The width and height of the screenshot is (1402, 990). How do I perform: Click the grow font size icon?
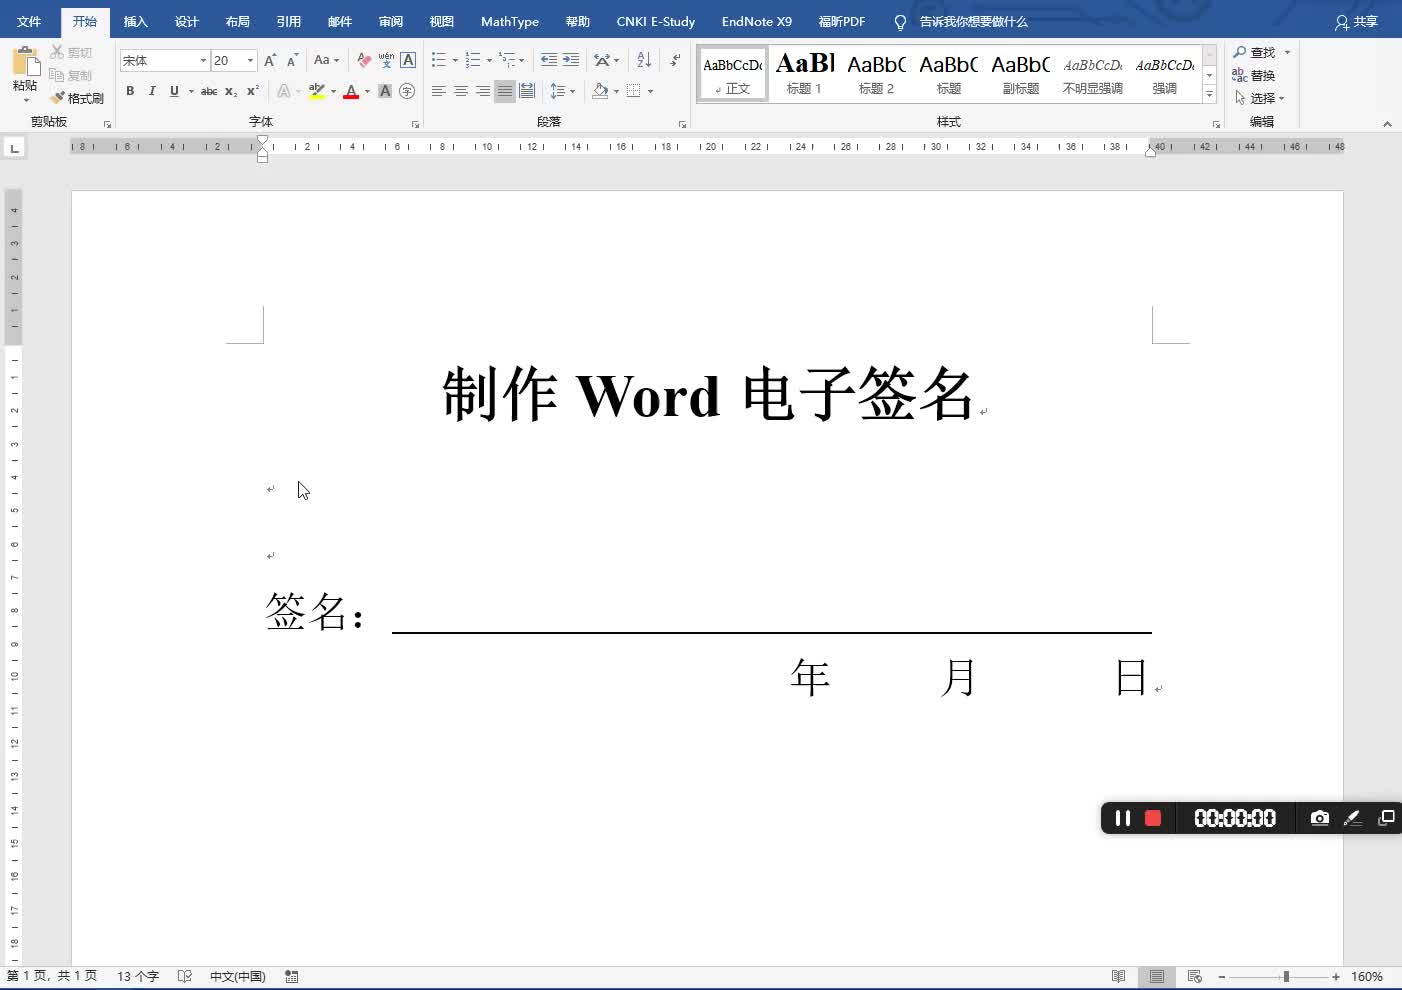pos(270,60)
